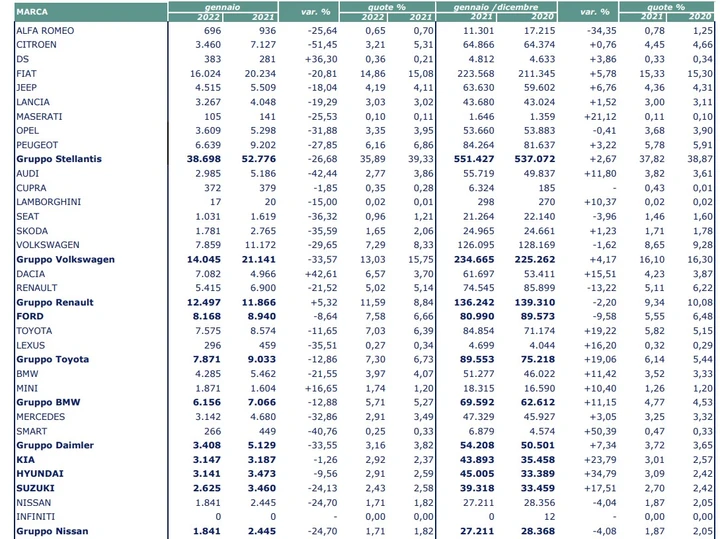The image size is (720, 539).
Task: Select the CITROEN brand label
Action: pos(36,45)
